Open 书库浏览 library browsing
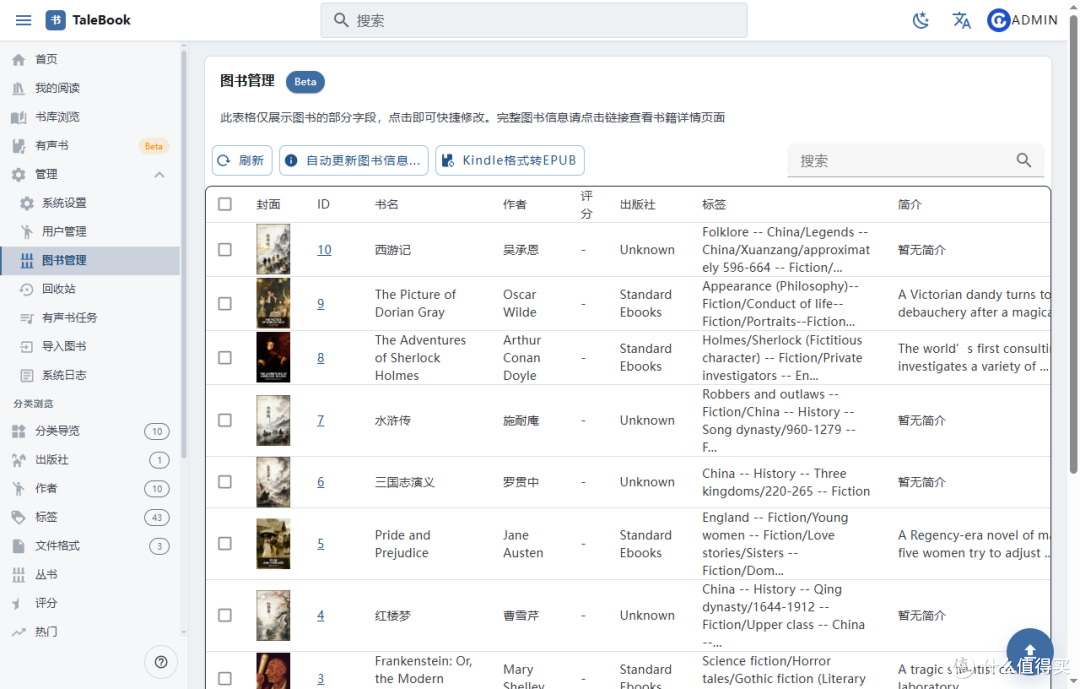The height and width of the screenshot is (689, 1080). 90,117
